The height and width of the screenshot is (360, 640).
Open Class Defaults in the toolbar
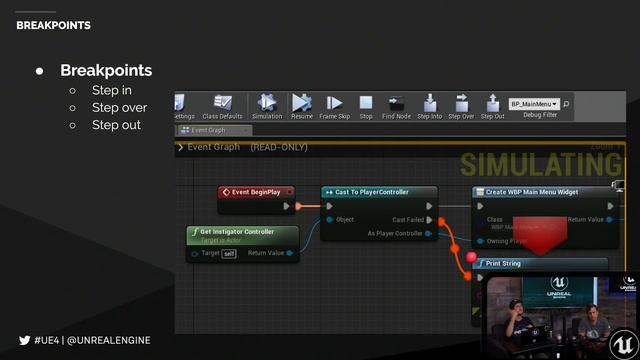click(x=222, y=107)
